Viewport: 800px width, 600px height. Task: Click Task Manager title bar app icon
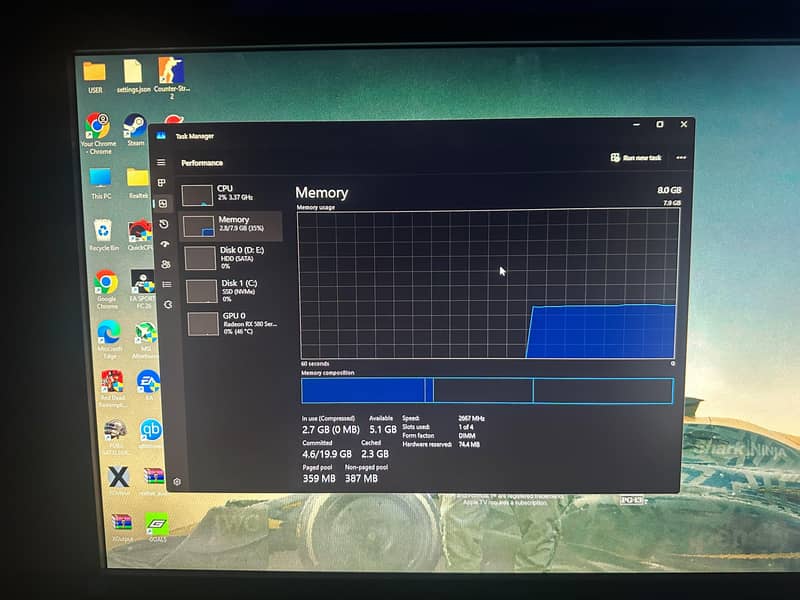pos(161,136)
